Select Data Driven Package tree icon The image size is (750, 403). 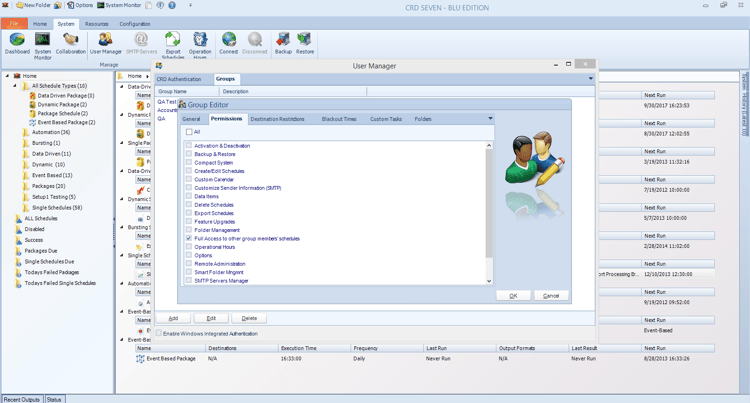click(x=33, y=96)
